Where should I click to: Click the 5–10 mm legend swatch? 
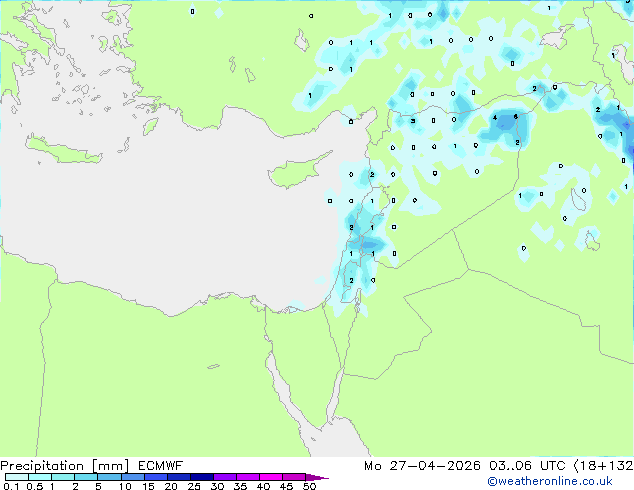[x=109, y=477]
